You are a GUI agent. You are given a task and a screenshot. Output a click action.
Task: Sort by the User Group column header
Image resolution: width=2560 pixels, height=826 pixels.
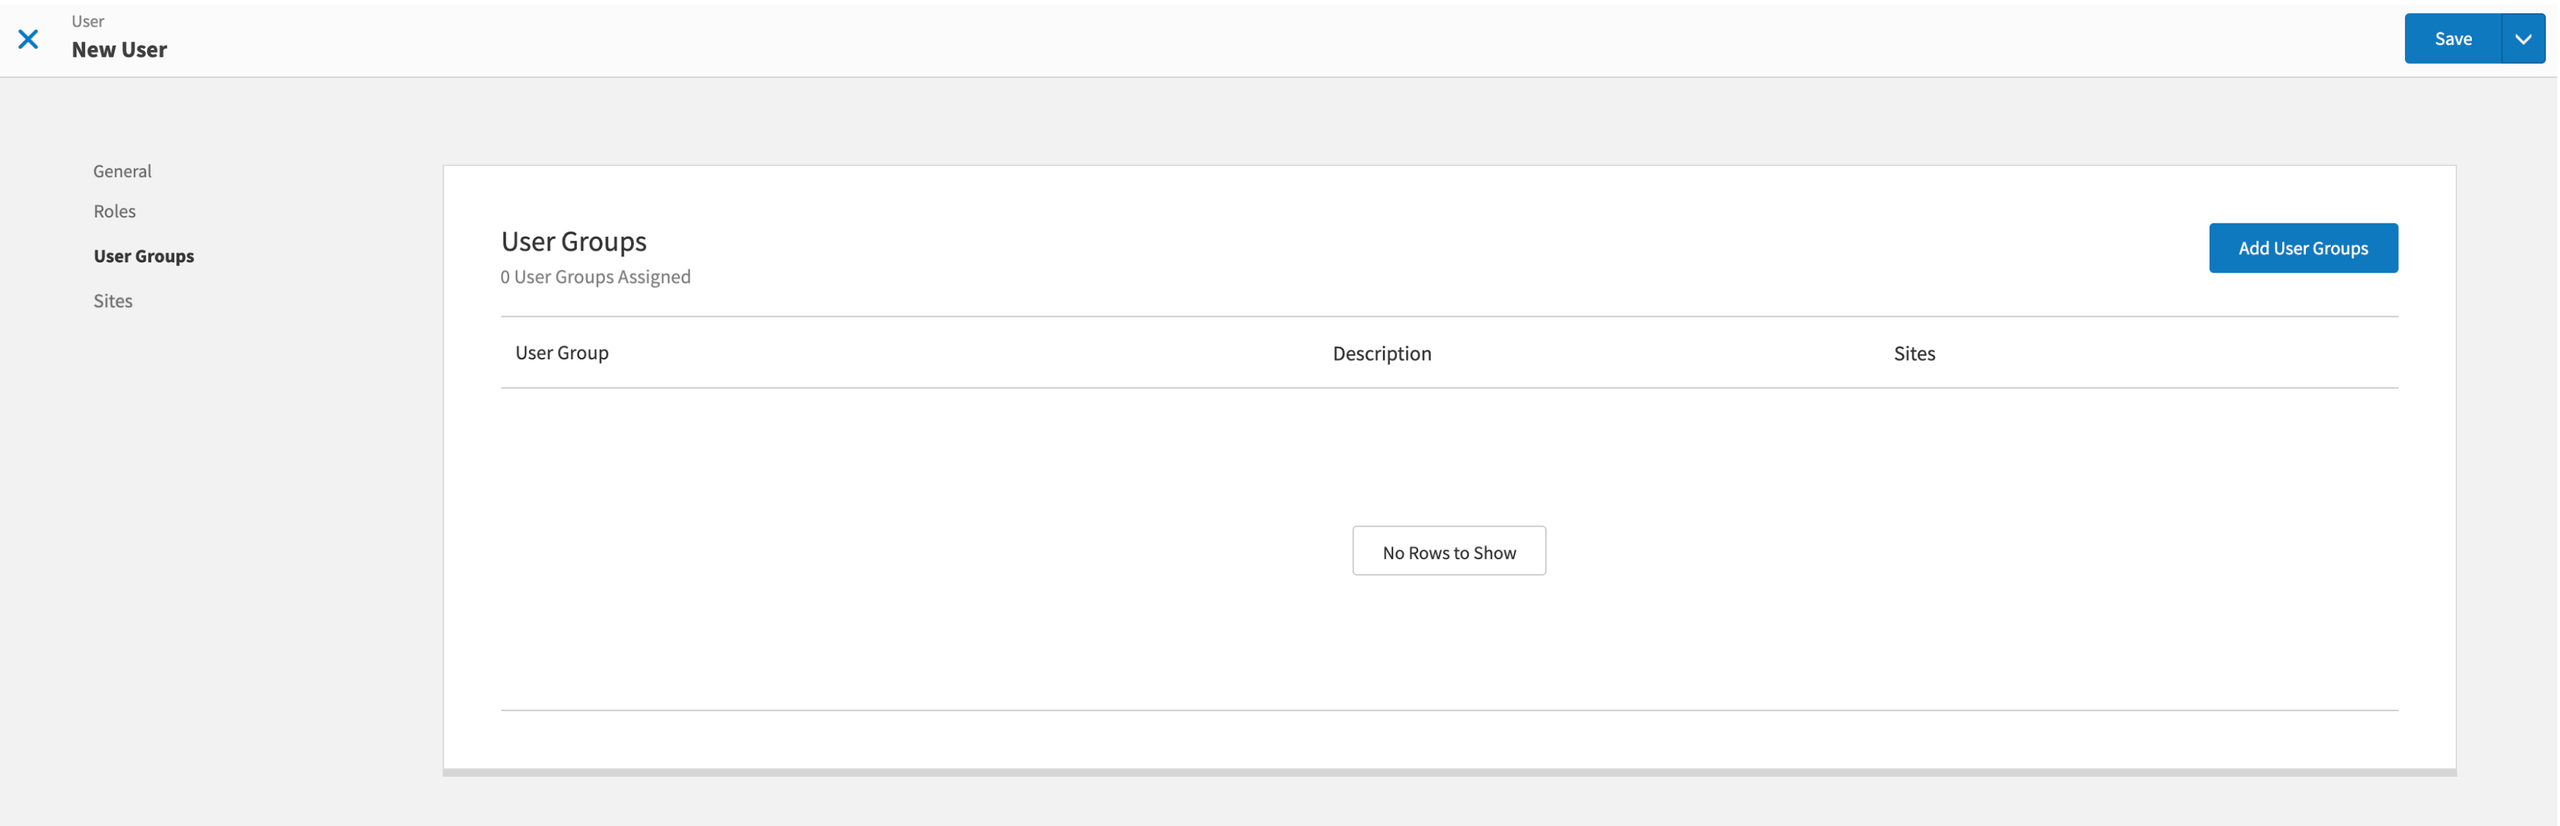[x=561, y=353]
